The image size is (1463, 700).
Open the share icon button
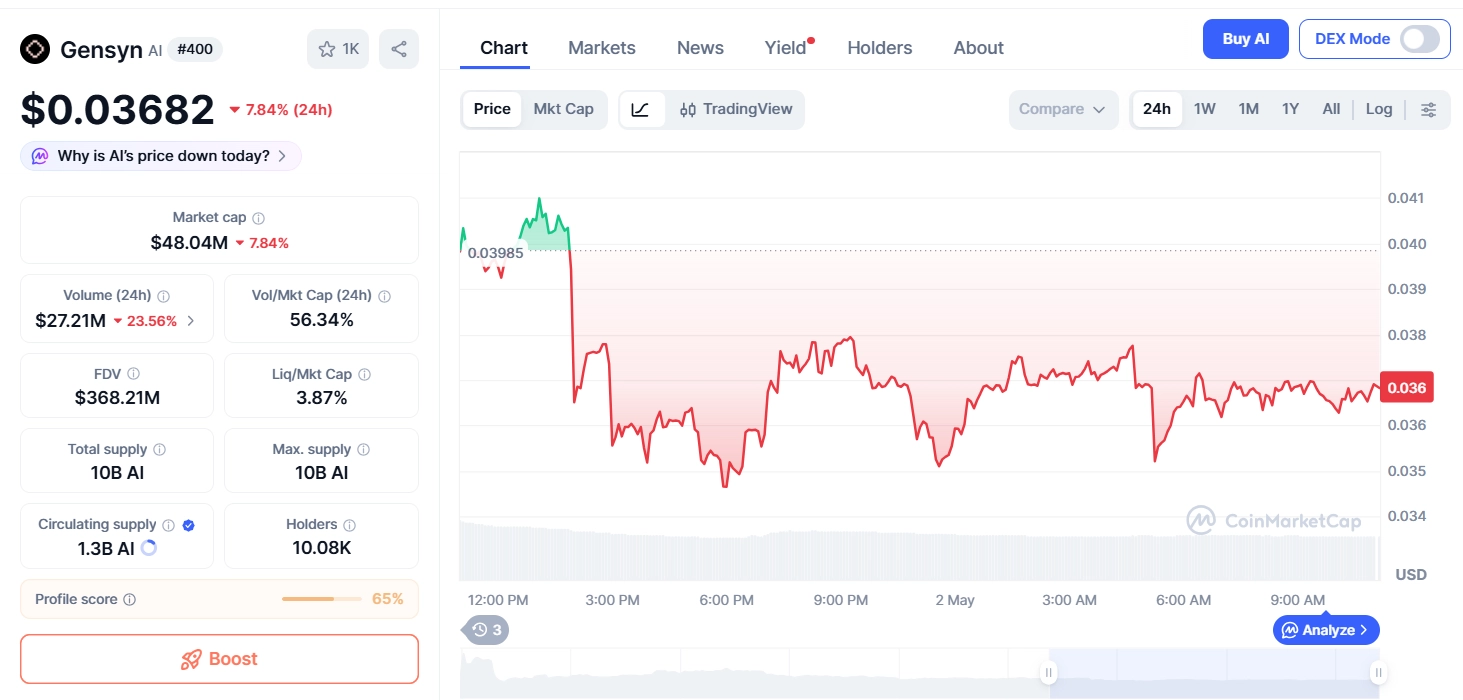click(399, 49)
